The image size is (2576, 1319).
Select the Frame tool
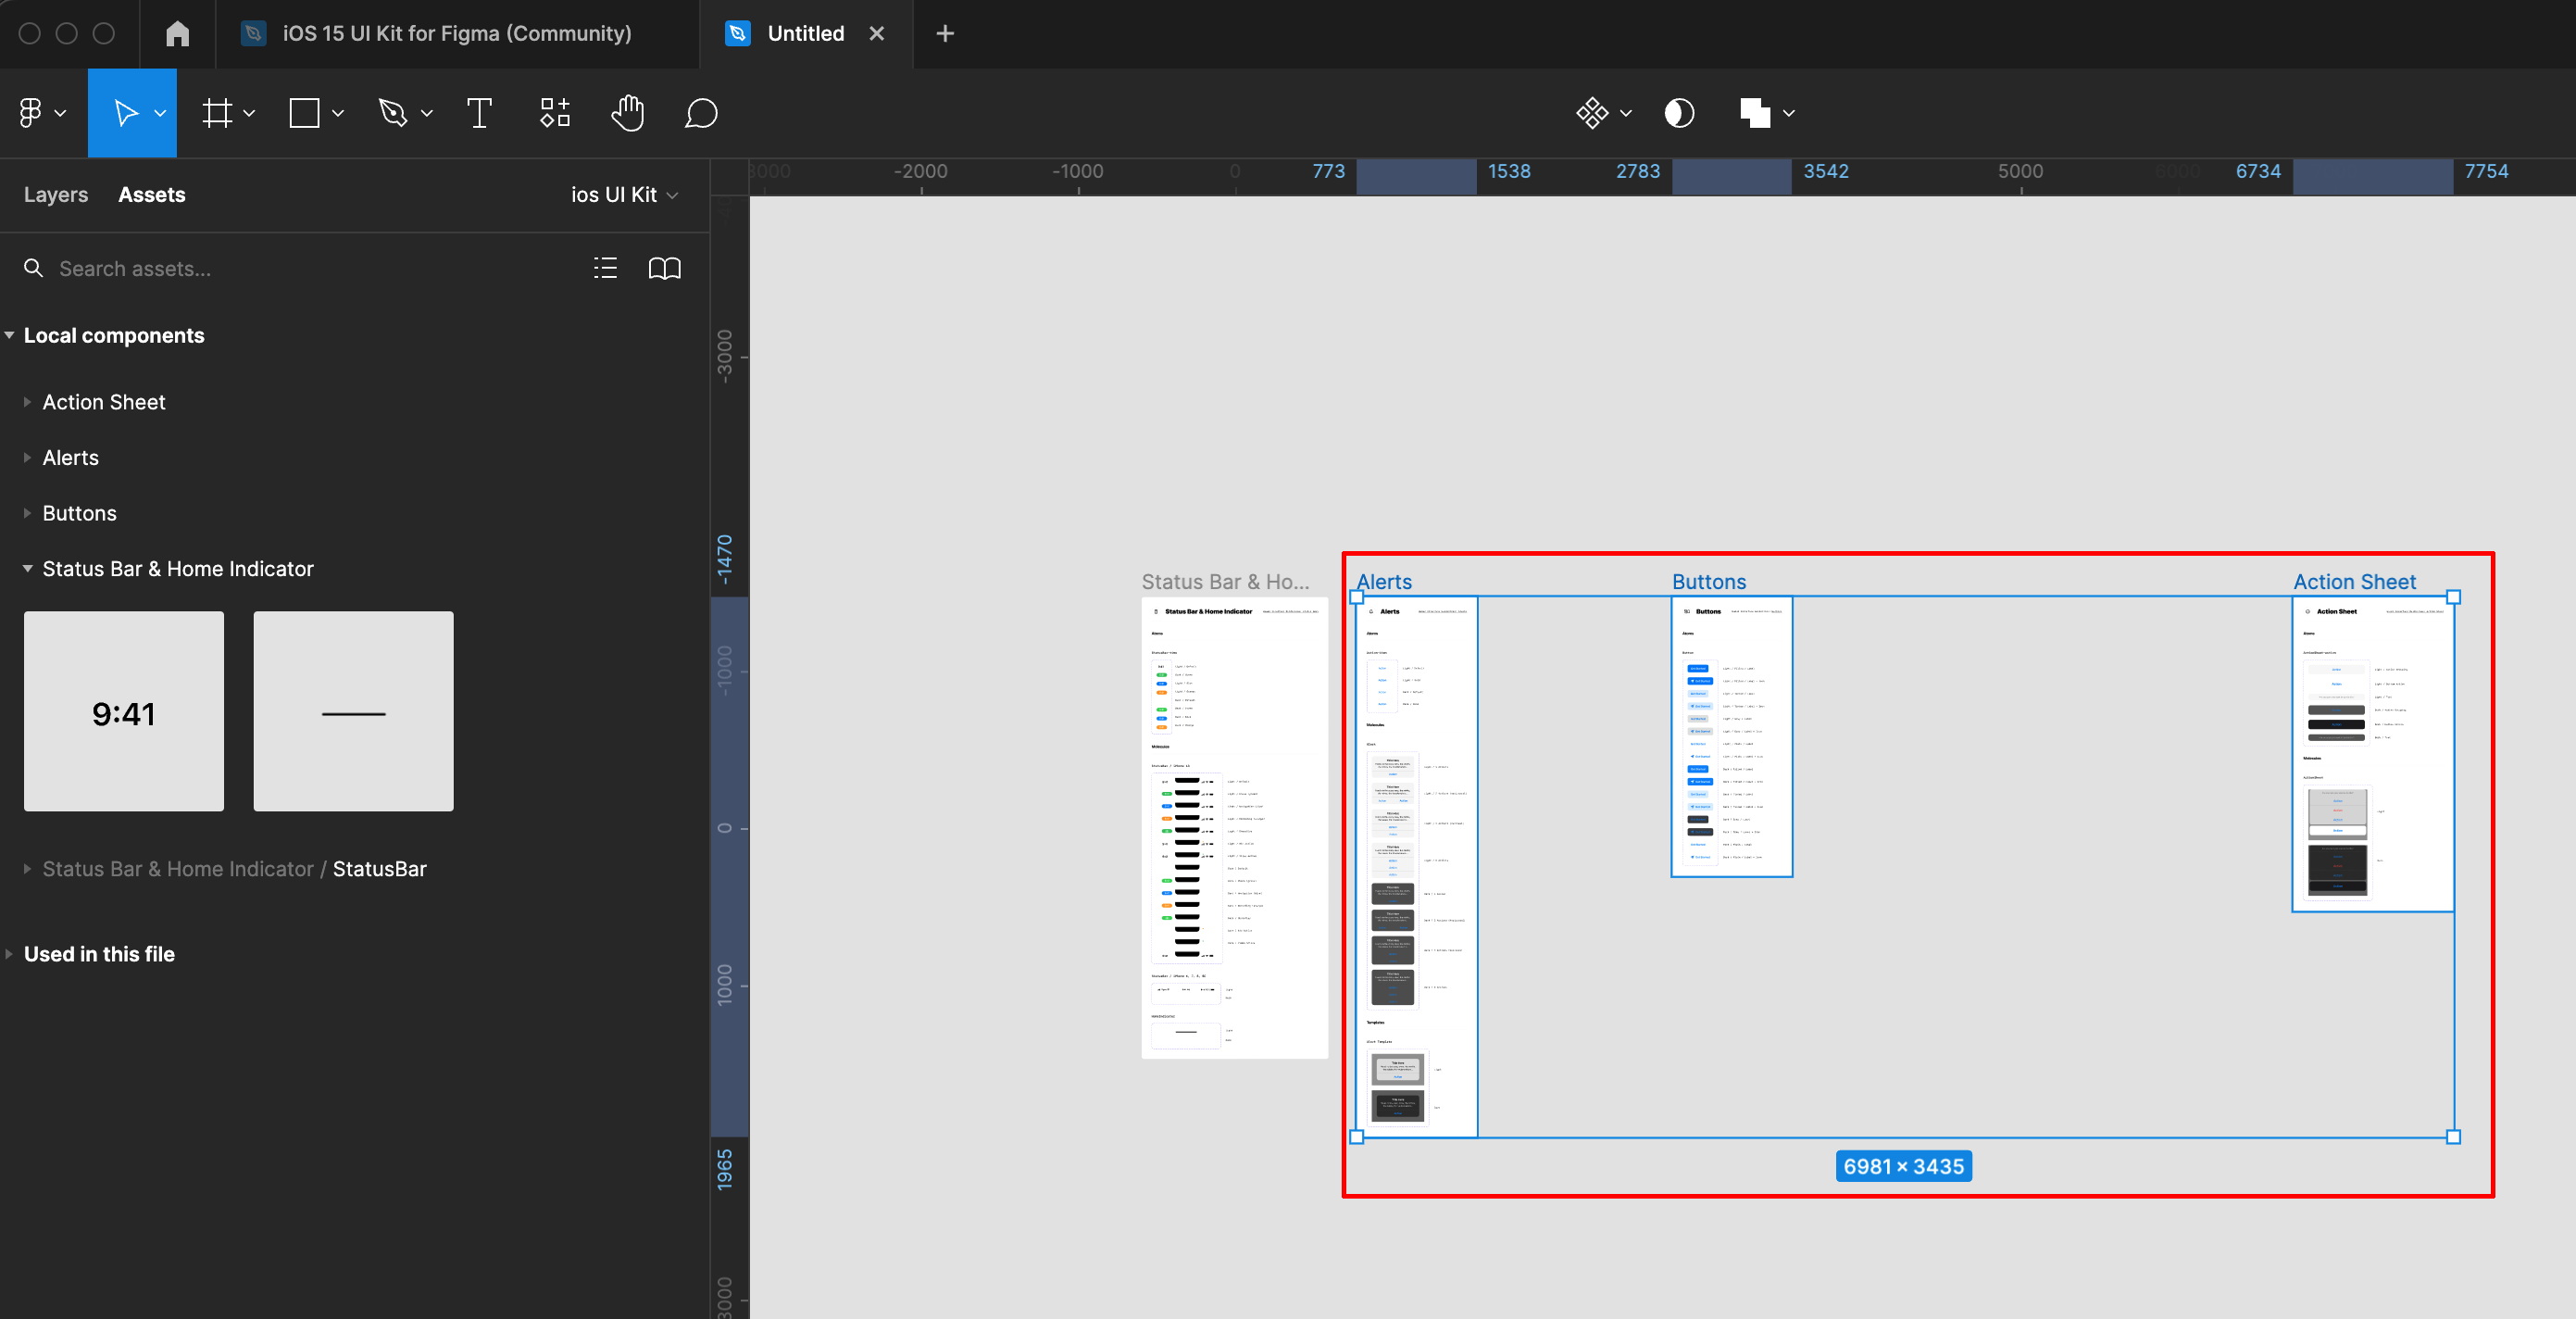coord(217,113)
